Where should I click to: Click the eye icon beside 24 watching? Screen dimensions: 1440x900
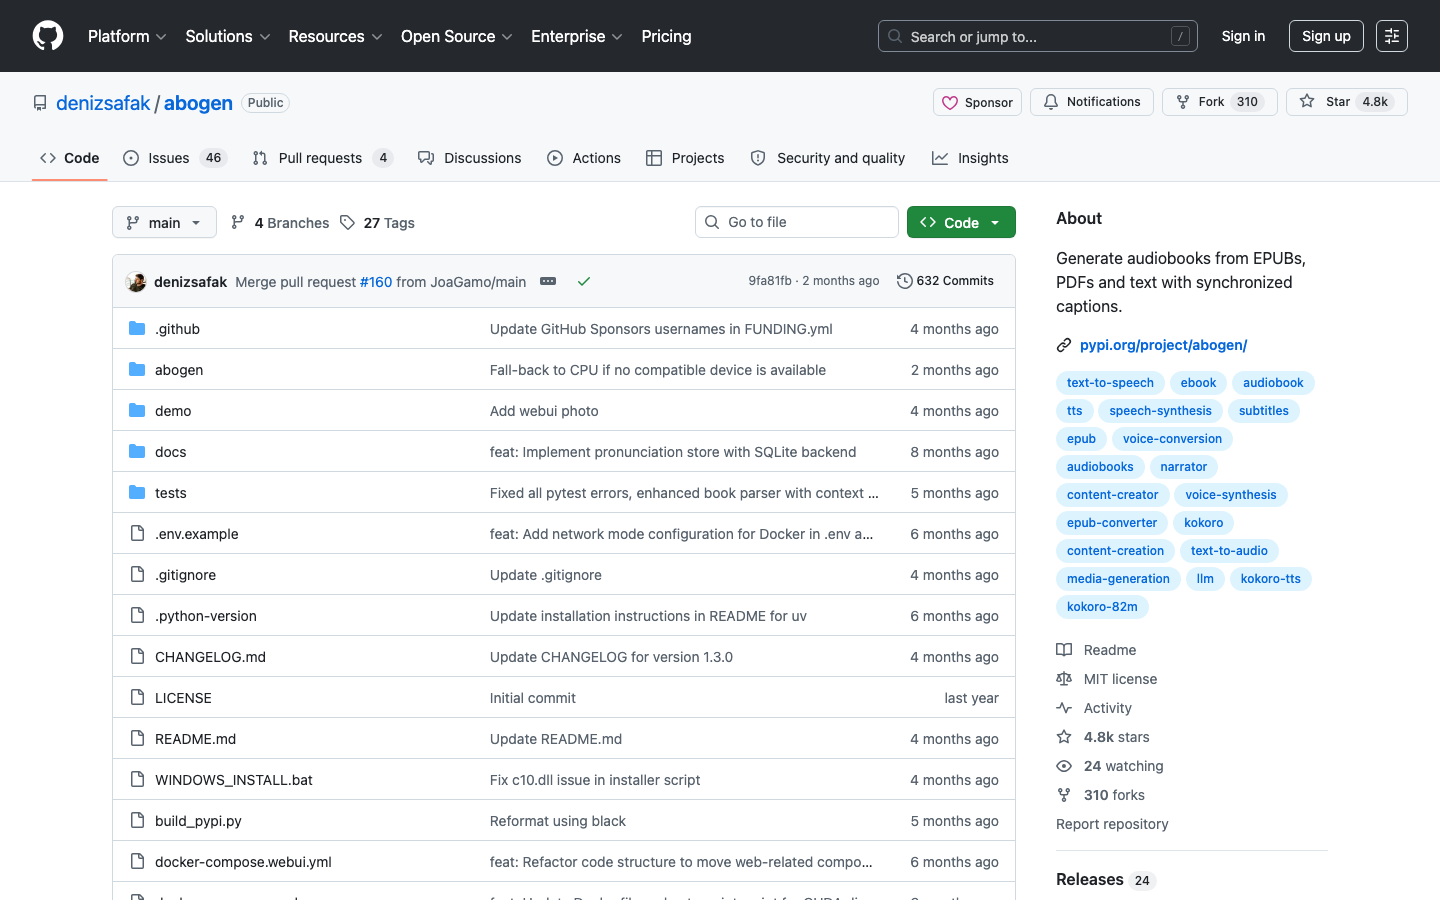[1064, 766]
